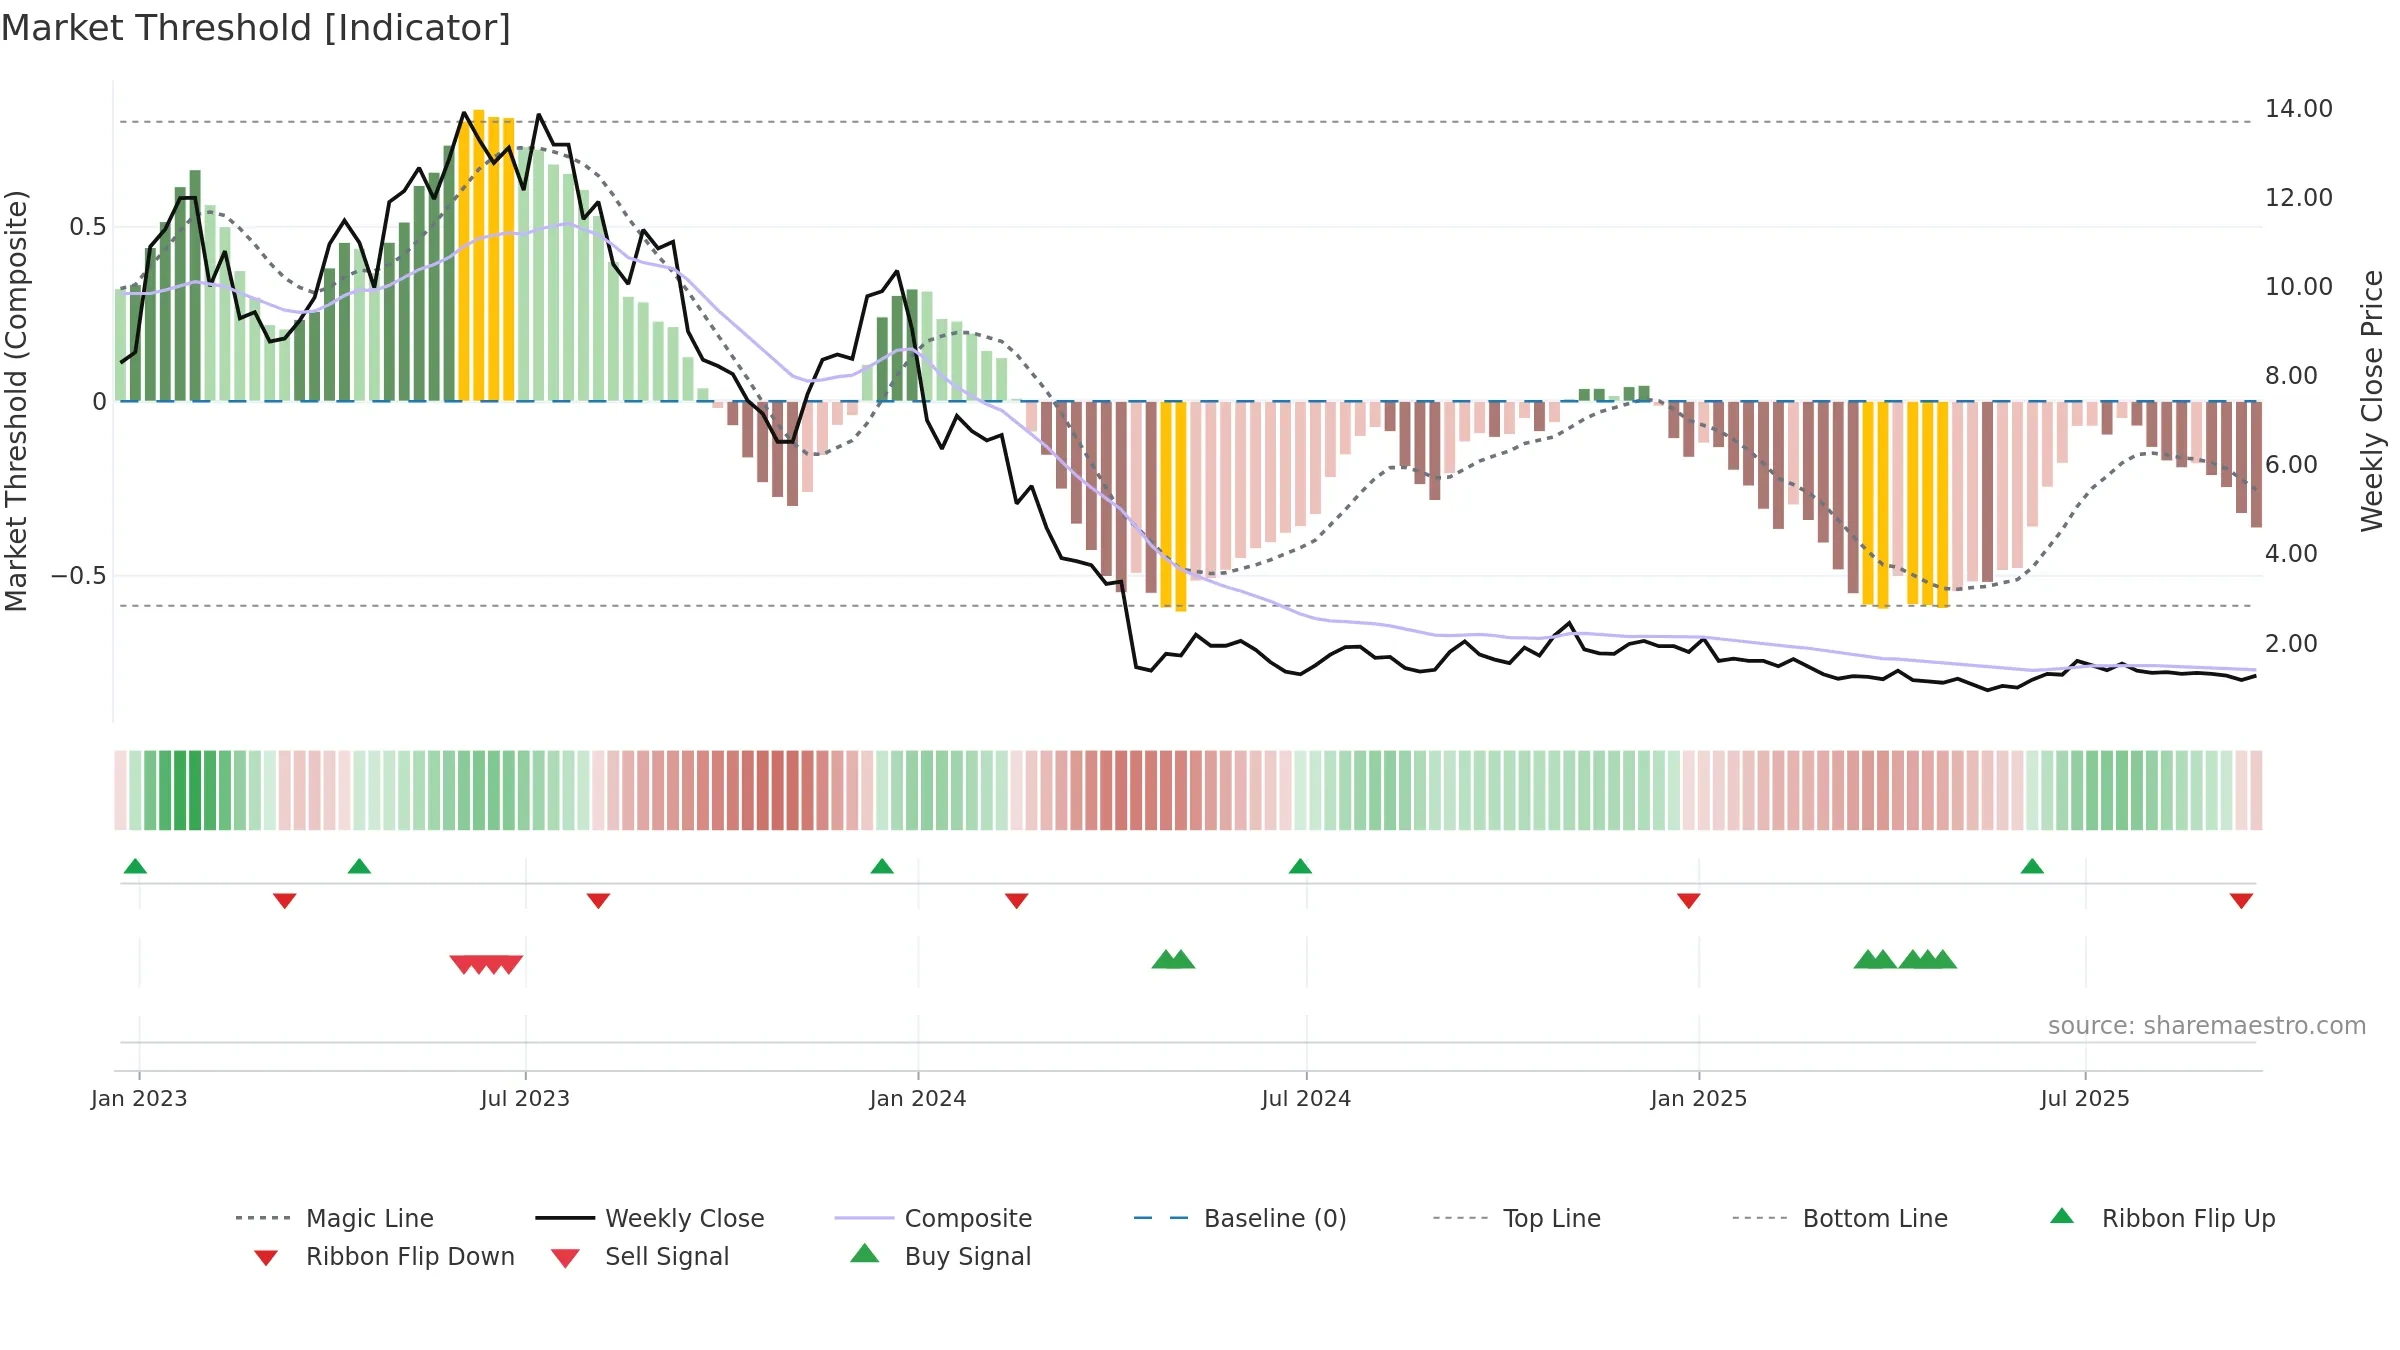Toggle the Weekly Close legend entry
The height and width of the screenshot is (1350, 2400).
[x=650, y=1218]
